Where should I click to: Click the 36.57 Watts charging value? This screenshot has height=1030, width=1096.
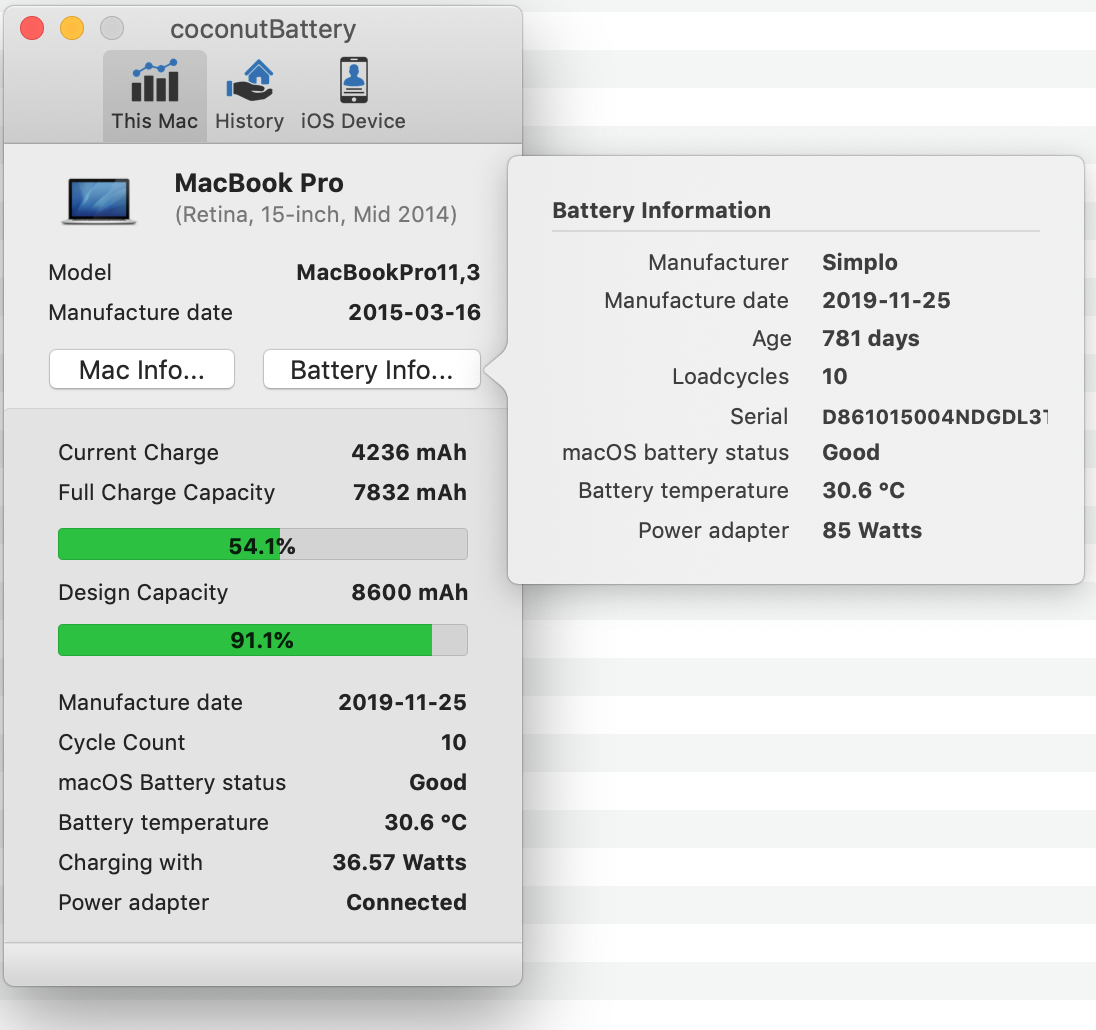tap(399, 862)
